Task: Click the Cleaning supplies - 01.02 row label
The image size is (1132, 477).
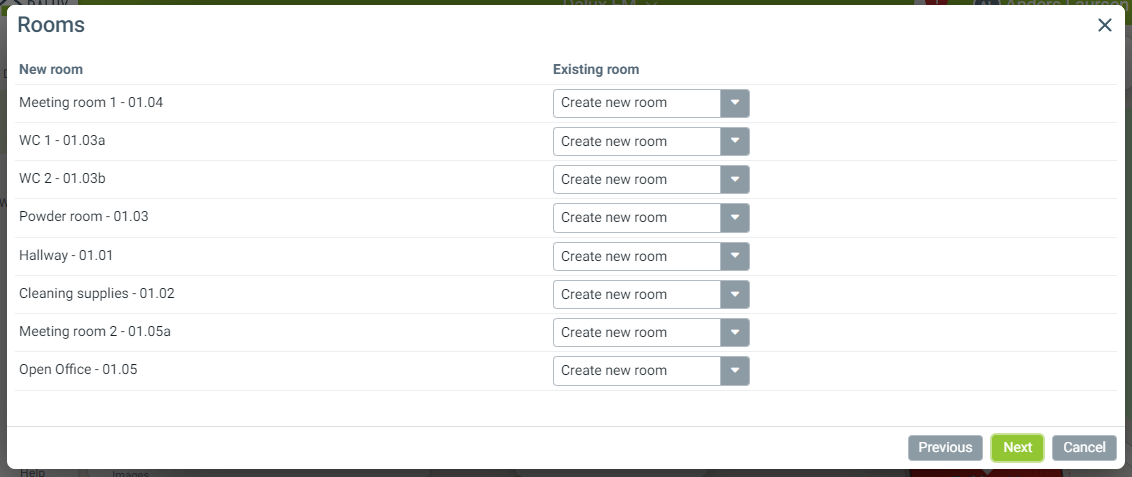Action: (97, 293)
